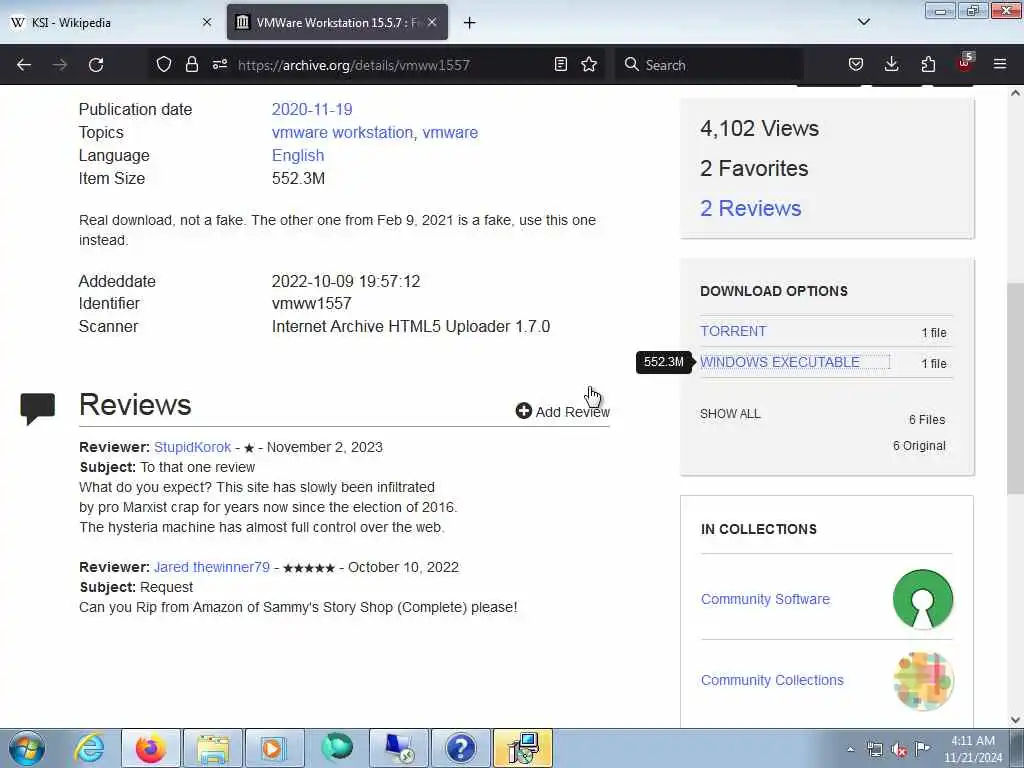Close the KSI - Wikipedia tab

tap(207, 22)
